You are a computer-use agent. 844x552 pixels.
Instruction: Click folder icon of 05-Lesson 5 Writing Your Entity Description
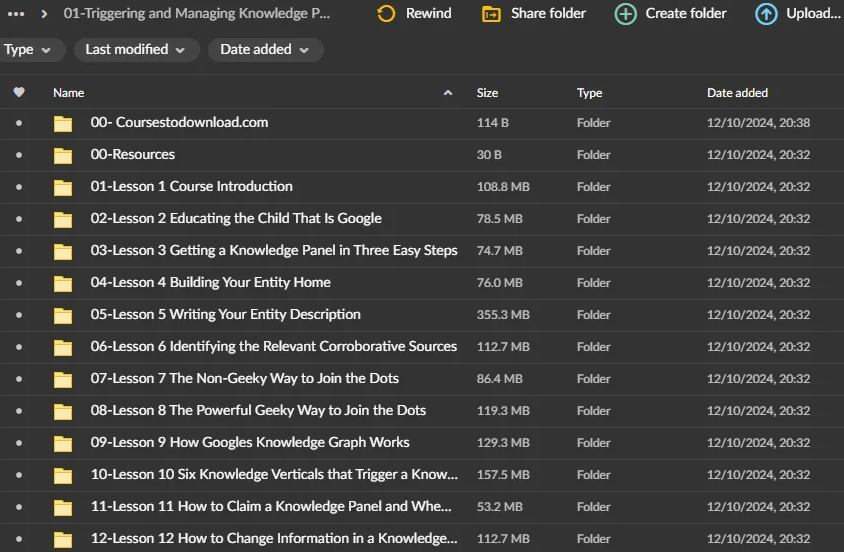pyautogui.click(x=63, y=315)
